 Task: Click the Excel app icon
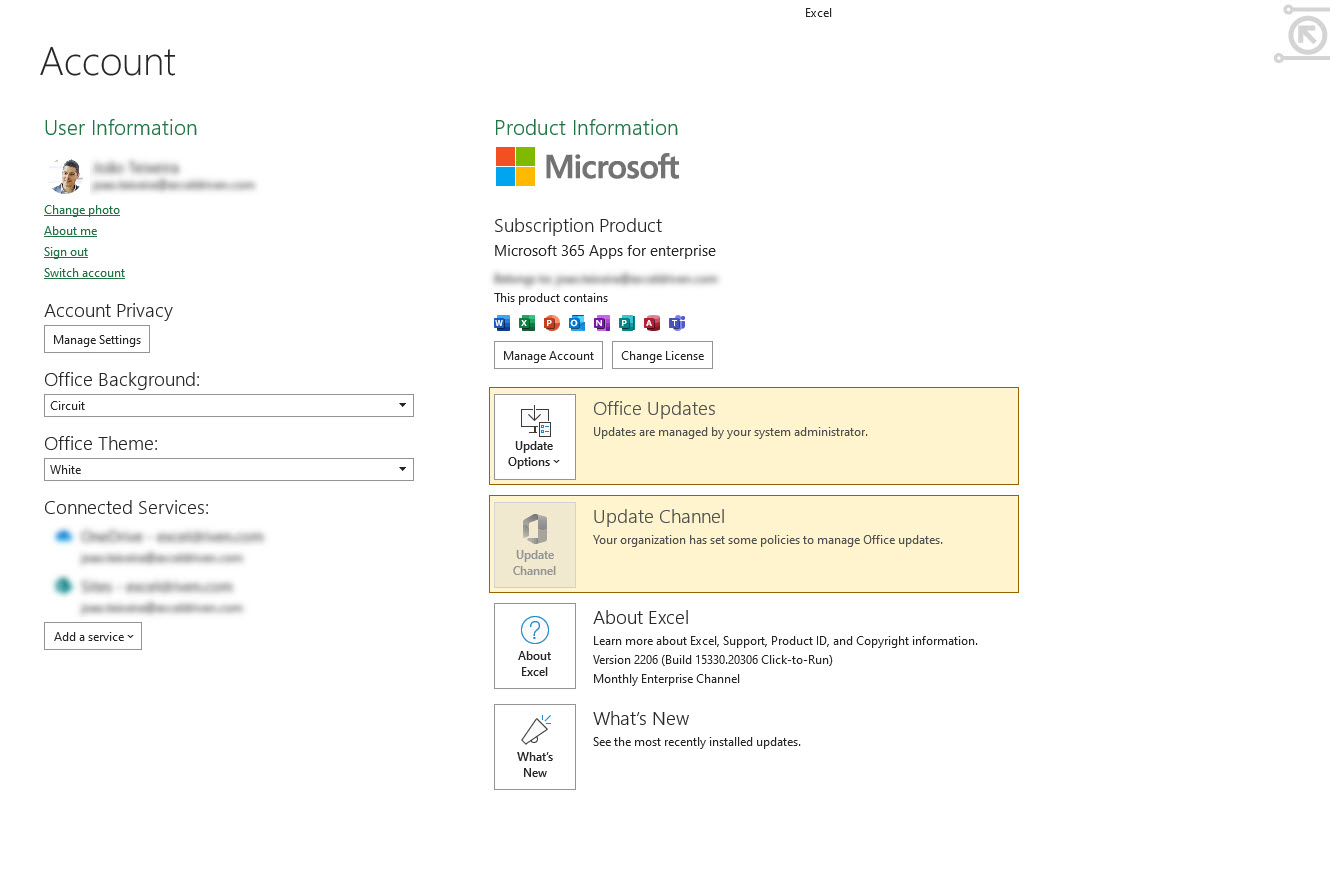coord(526,323)
